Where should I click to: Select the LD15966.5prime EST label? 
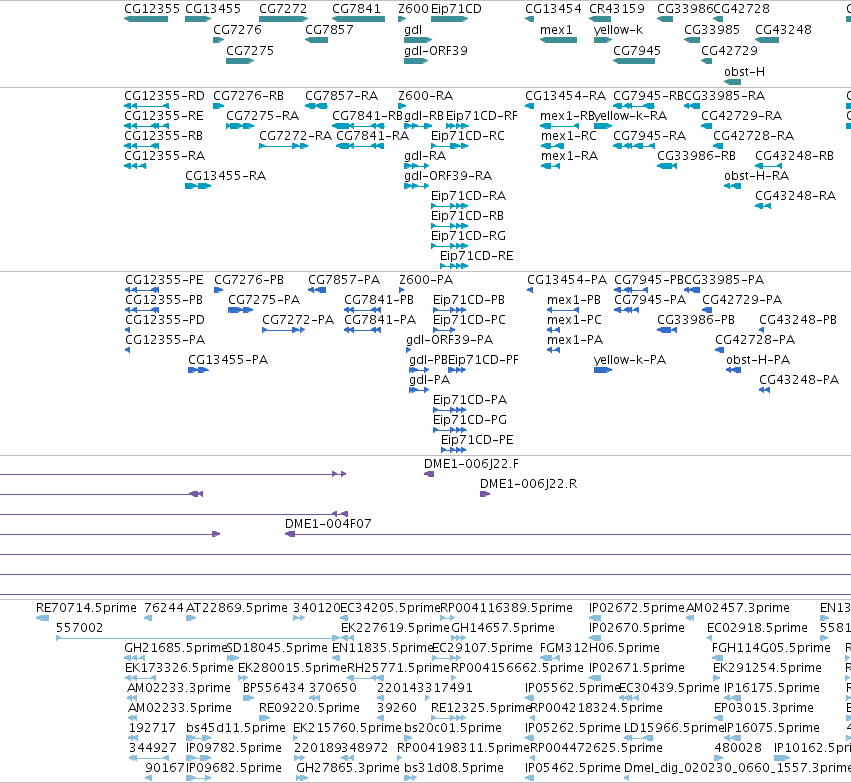[675, 728]
